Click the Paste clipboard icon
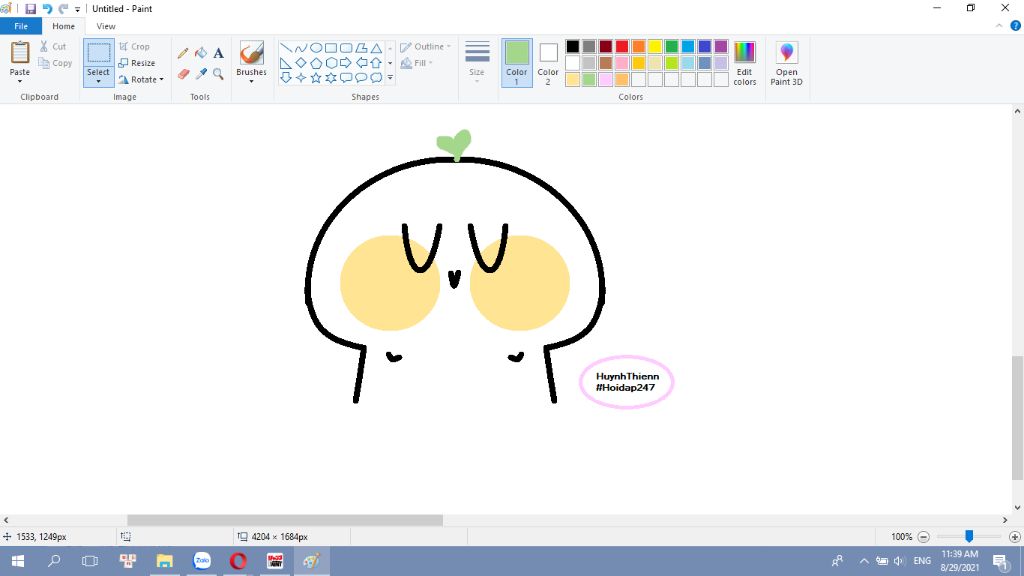The height and width of the screenshot is (576, 1024). 20,53
